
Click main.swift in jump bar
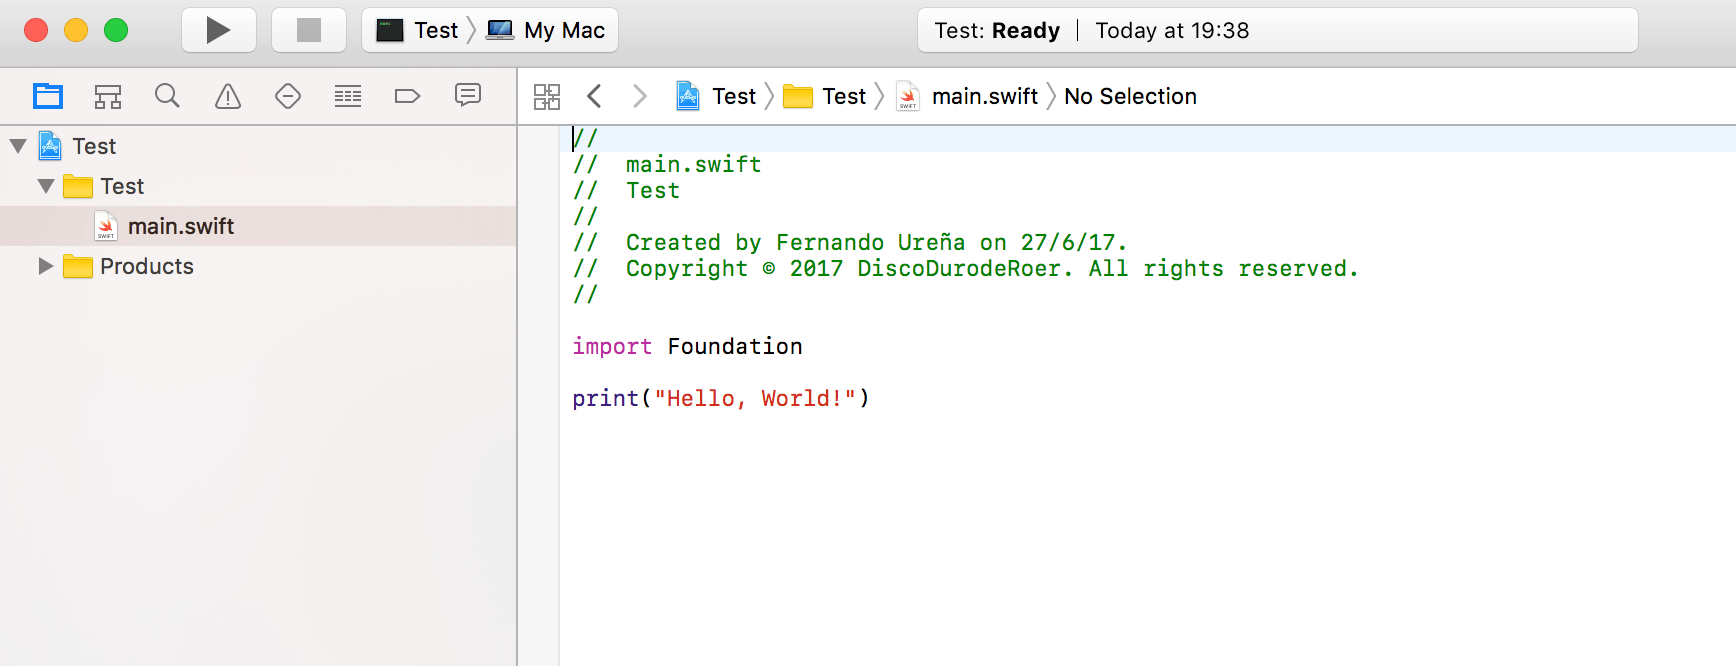[967, 96]
